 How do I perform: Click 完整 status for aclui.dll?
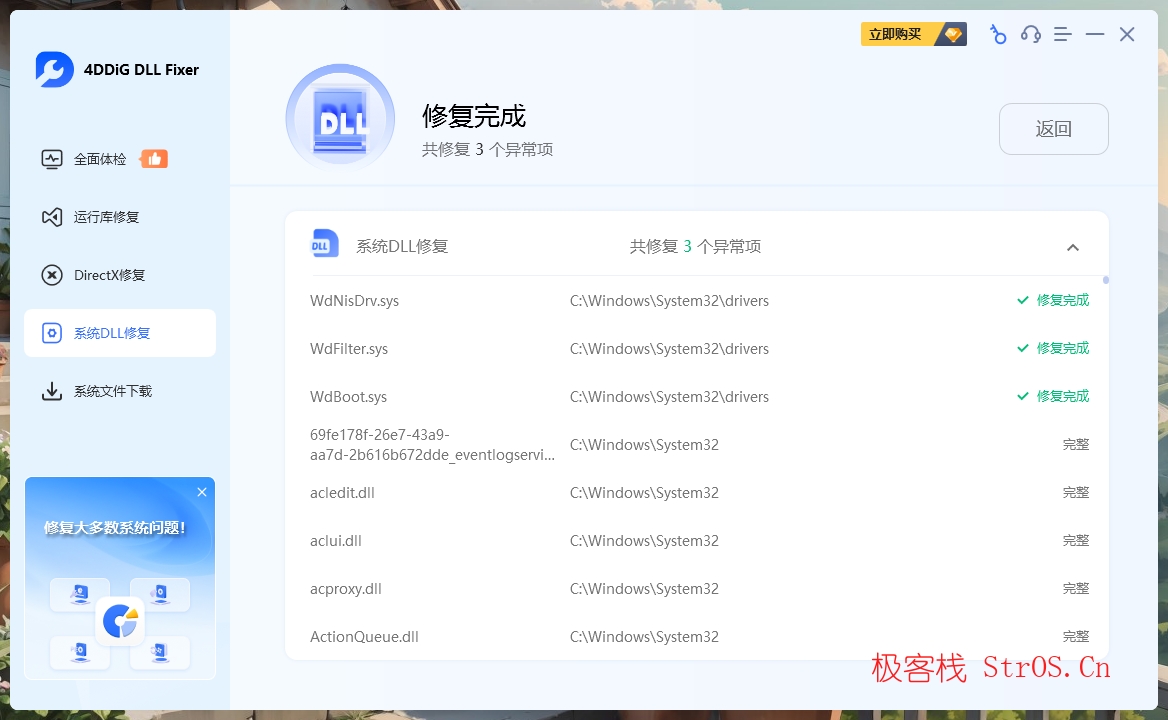1076,541
